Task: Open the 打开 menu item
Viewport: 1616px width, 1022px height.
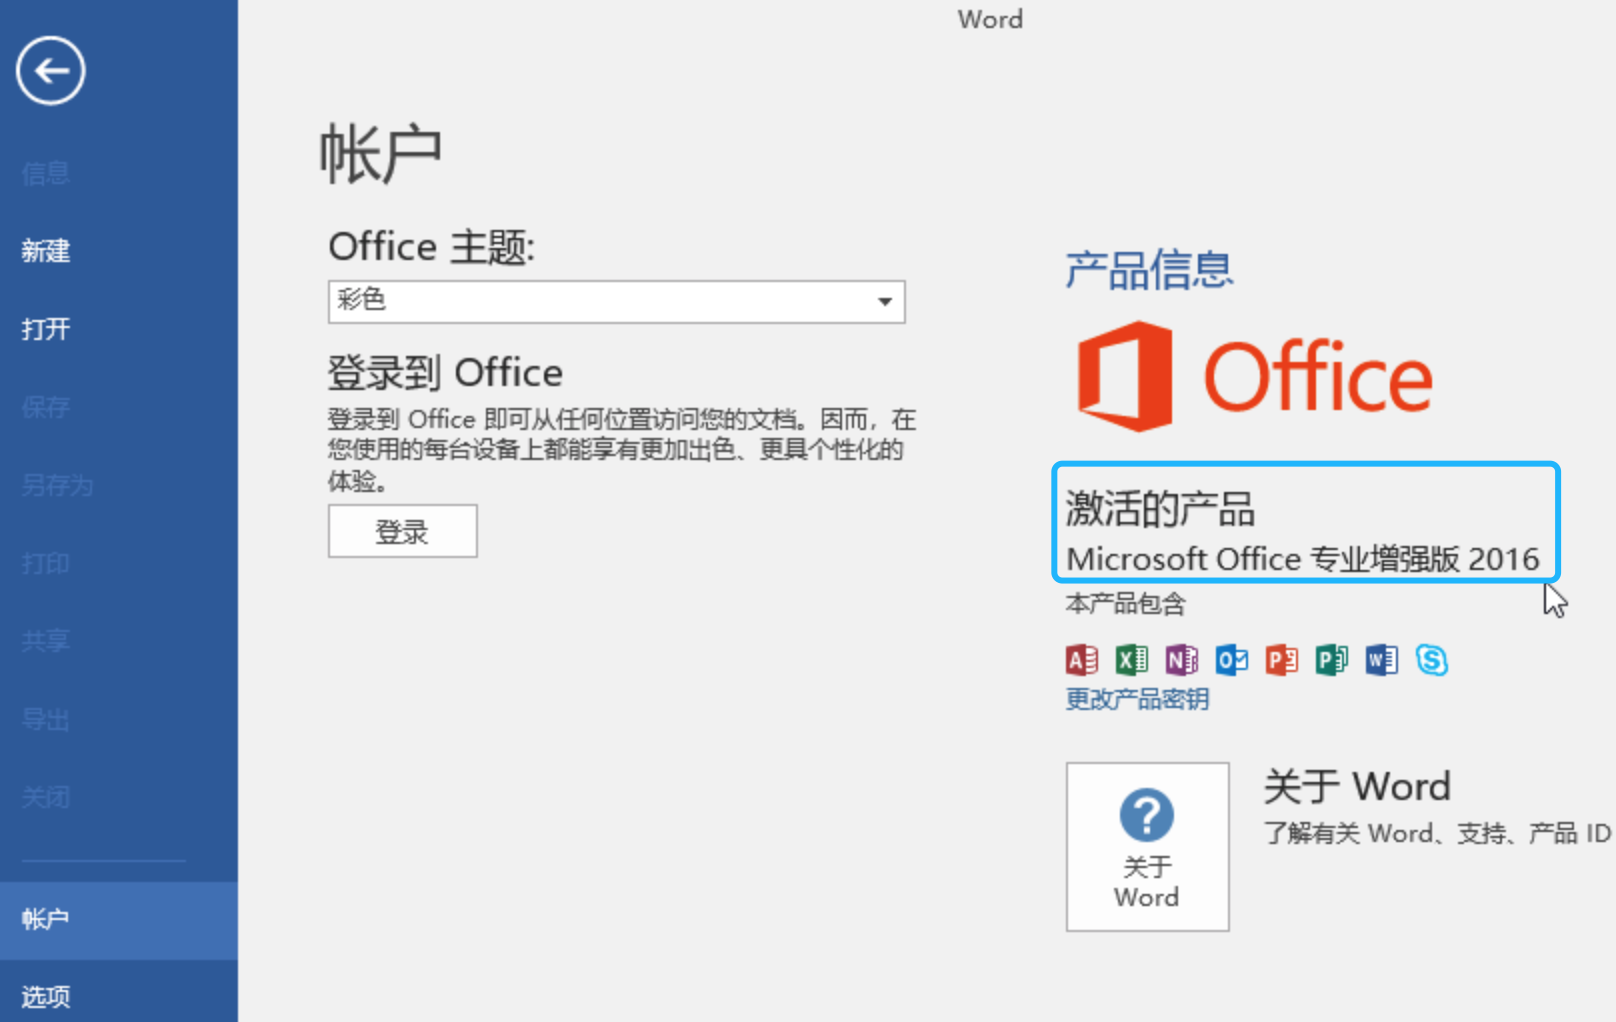Action: [45, 329]
